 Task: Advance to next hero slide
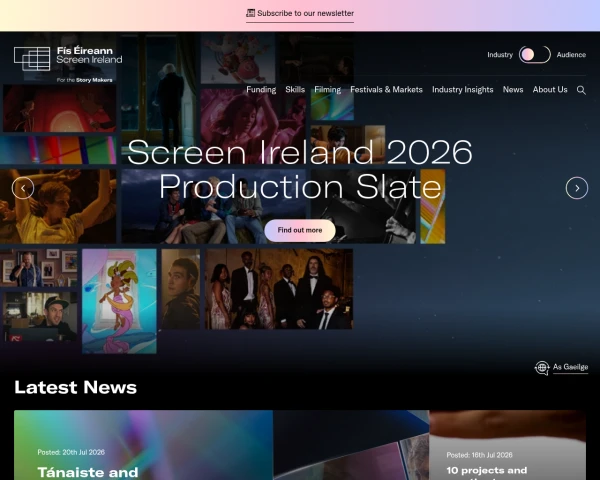tap(577, 188)
